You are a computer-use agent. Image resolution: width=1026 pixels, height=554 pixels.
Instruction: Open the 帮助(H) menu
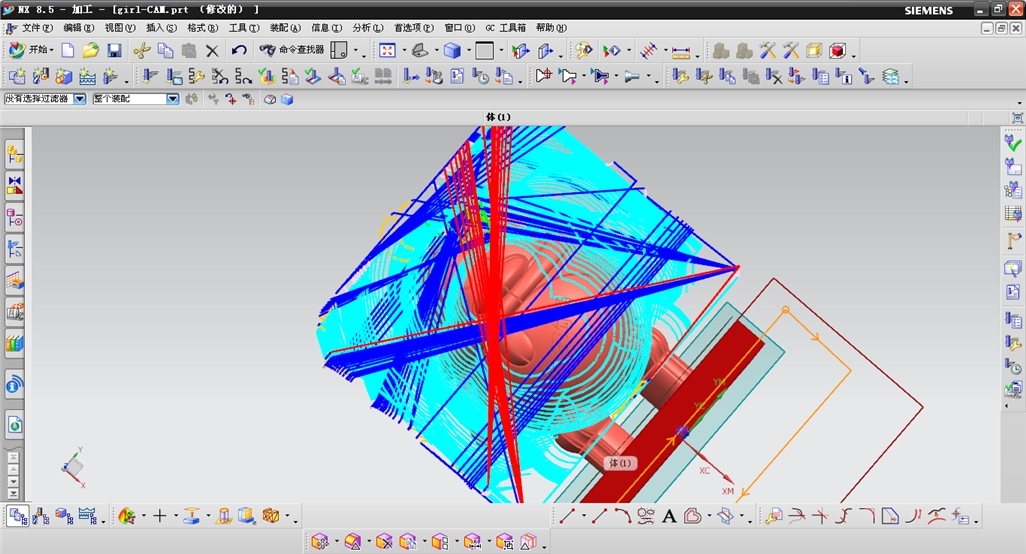(551, 28)
